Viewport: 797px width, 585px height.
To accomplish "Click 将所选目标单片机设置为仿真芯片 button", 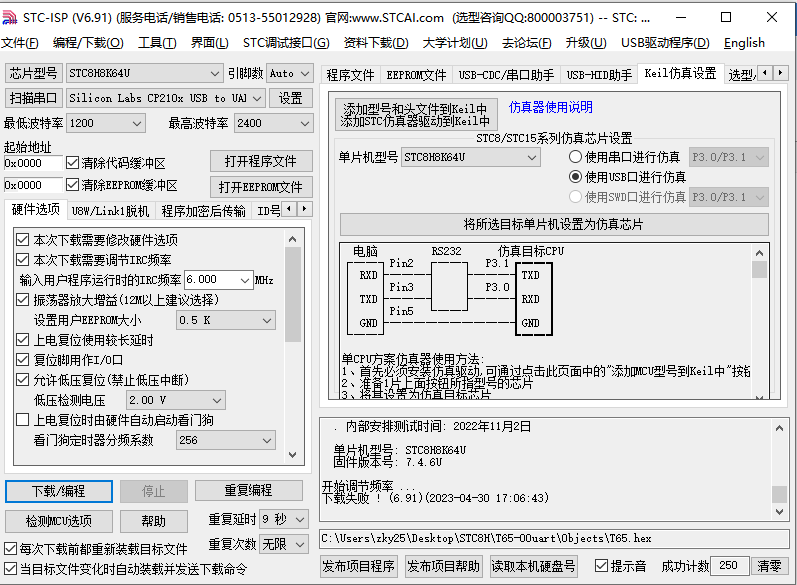I will coord(554,224).
